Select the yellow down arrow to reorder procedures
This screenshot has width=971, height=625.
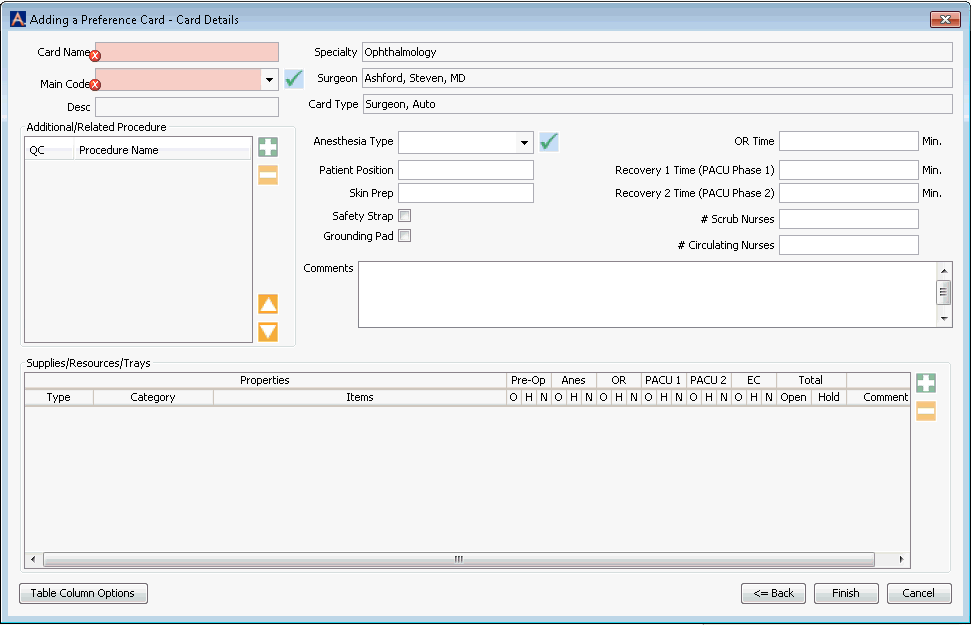point(267,331)
